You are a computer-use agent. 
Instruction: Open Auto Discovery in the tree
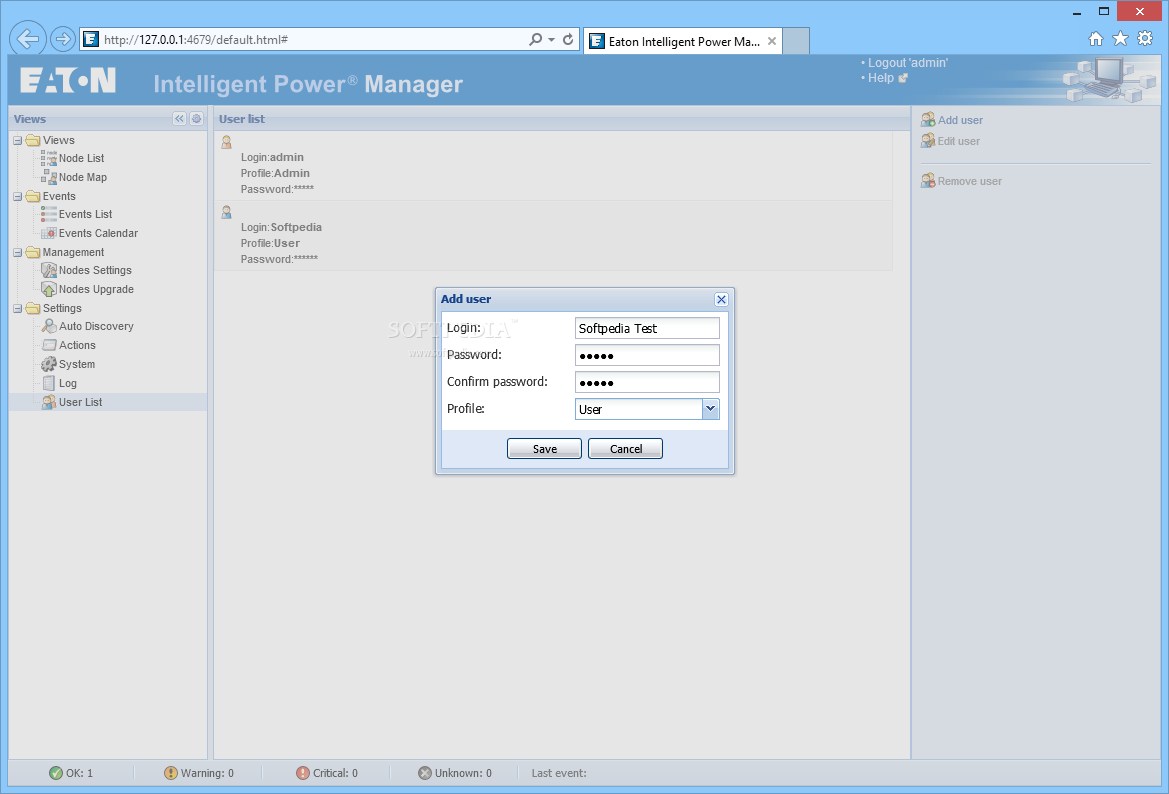(96, 326)
